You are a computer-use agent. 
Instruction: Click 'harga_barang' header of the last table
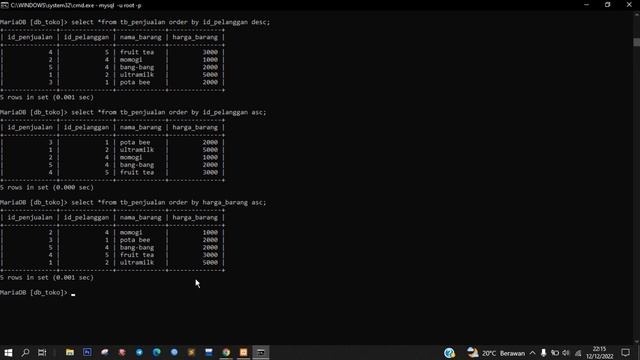[x=195, y=218]
